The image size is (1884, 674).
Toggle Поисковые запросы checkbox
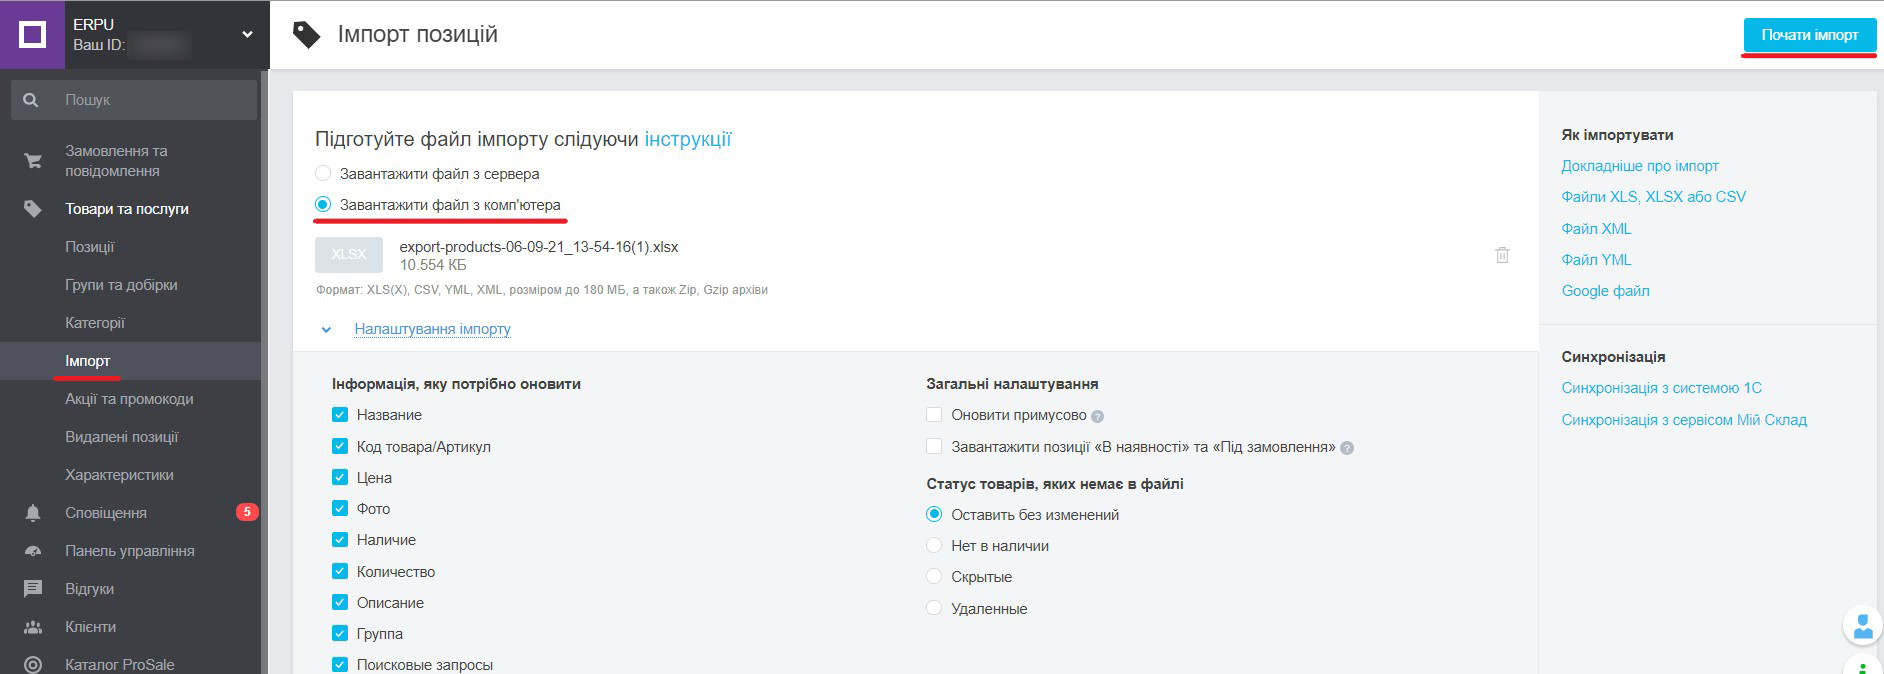[340, 664]
